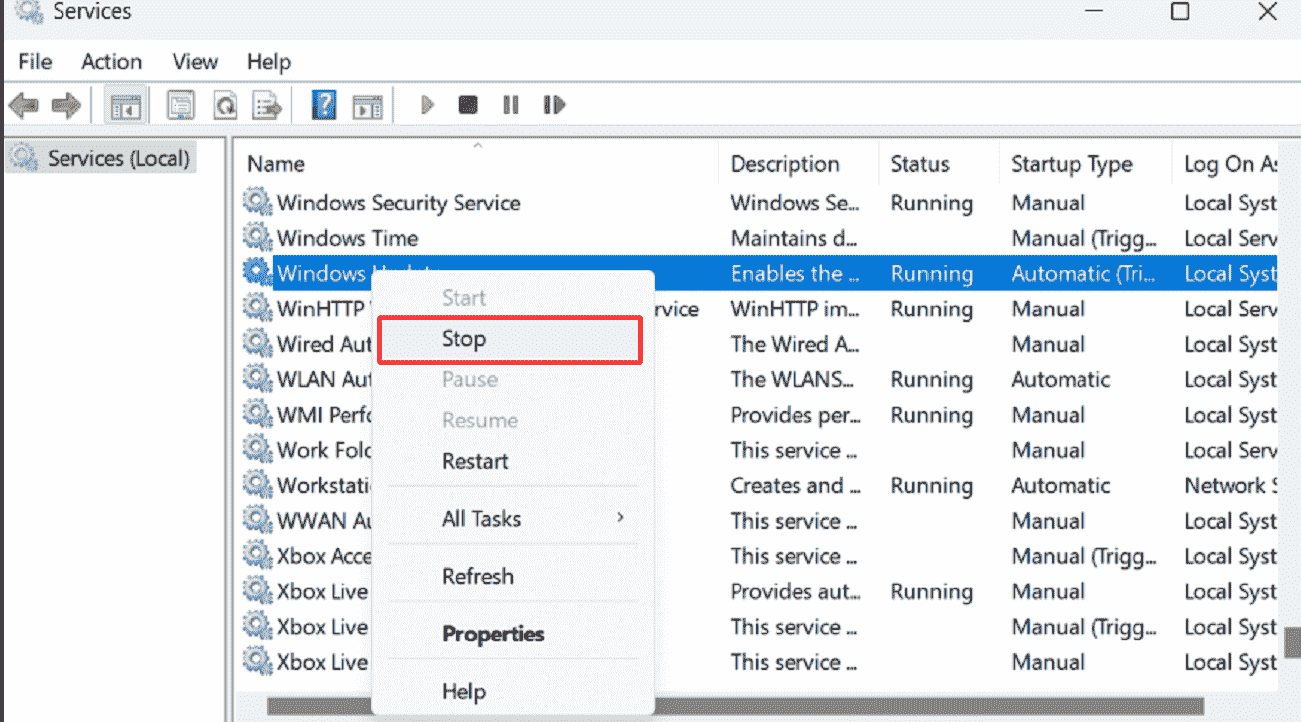
Task: Click gear icon beside WMI Perf... service
Action: coord(258,415)
